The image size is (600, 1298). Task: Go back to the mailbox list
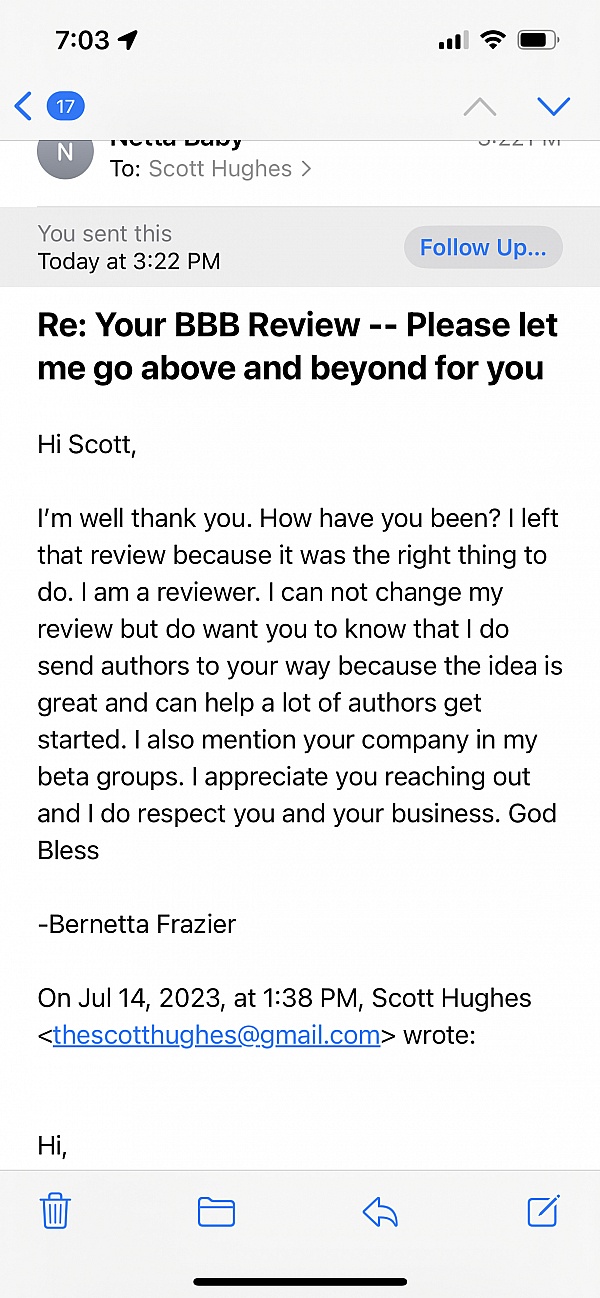[x=24, y=106]
